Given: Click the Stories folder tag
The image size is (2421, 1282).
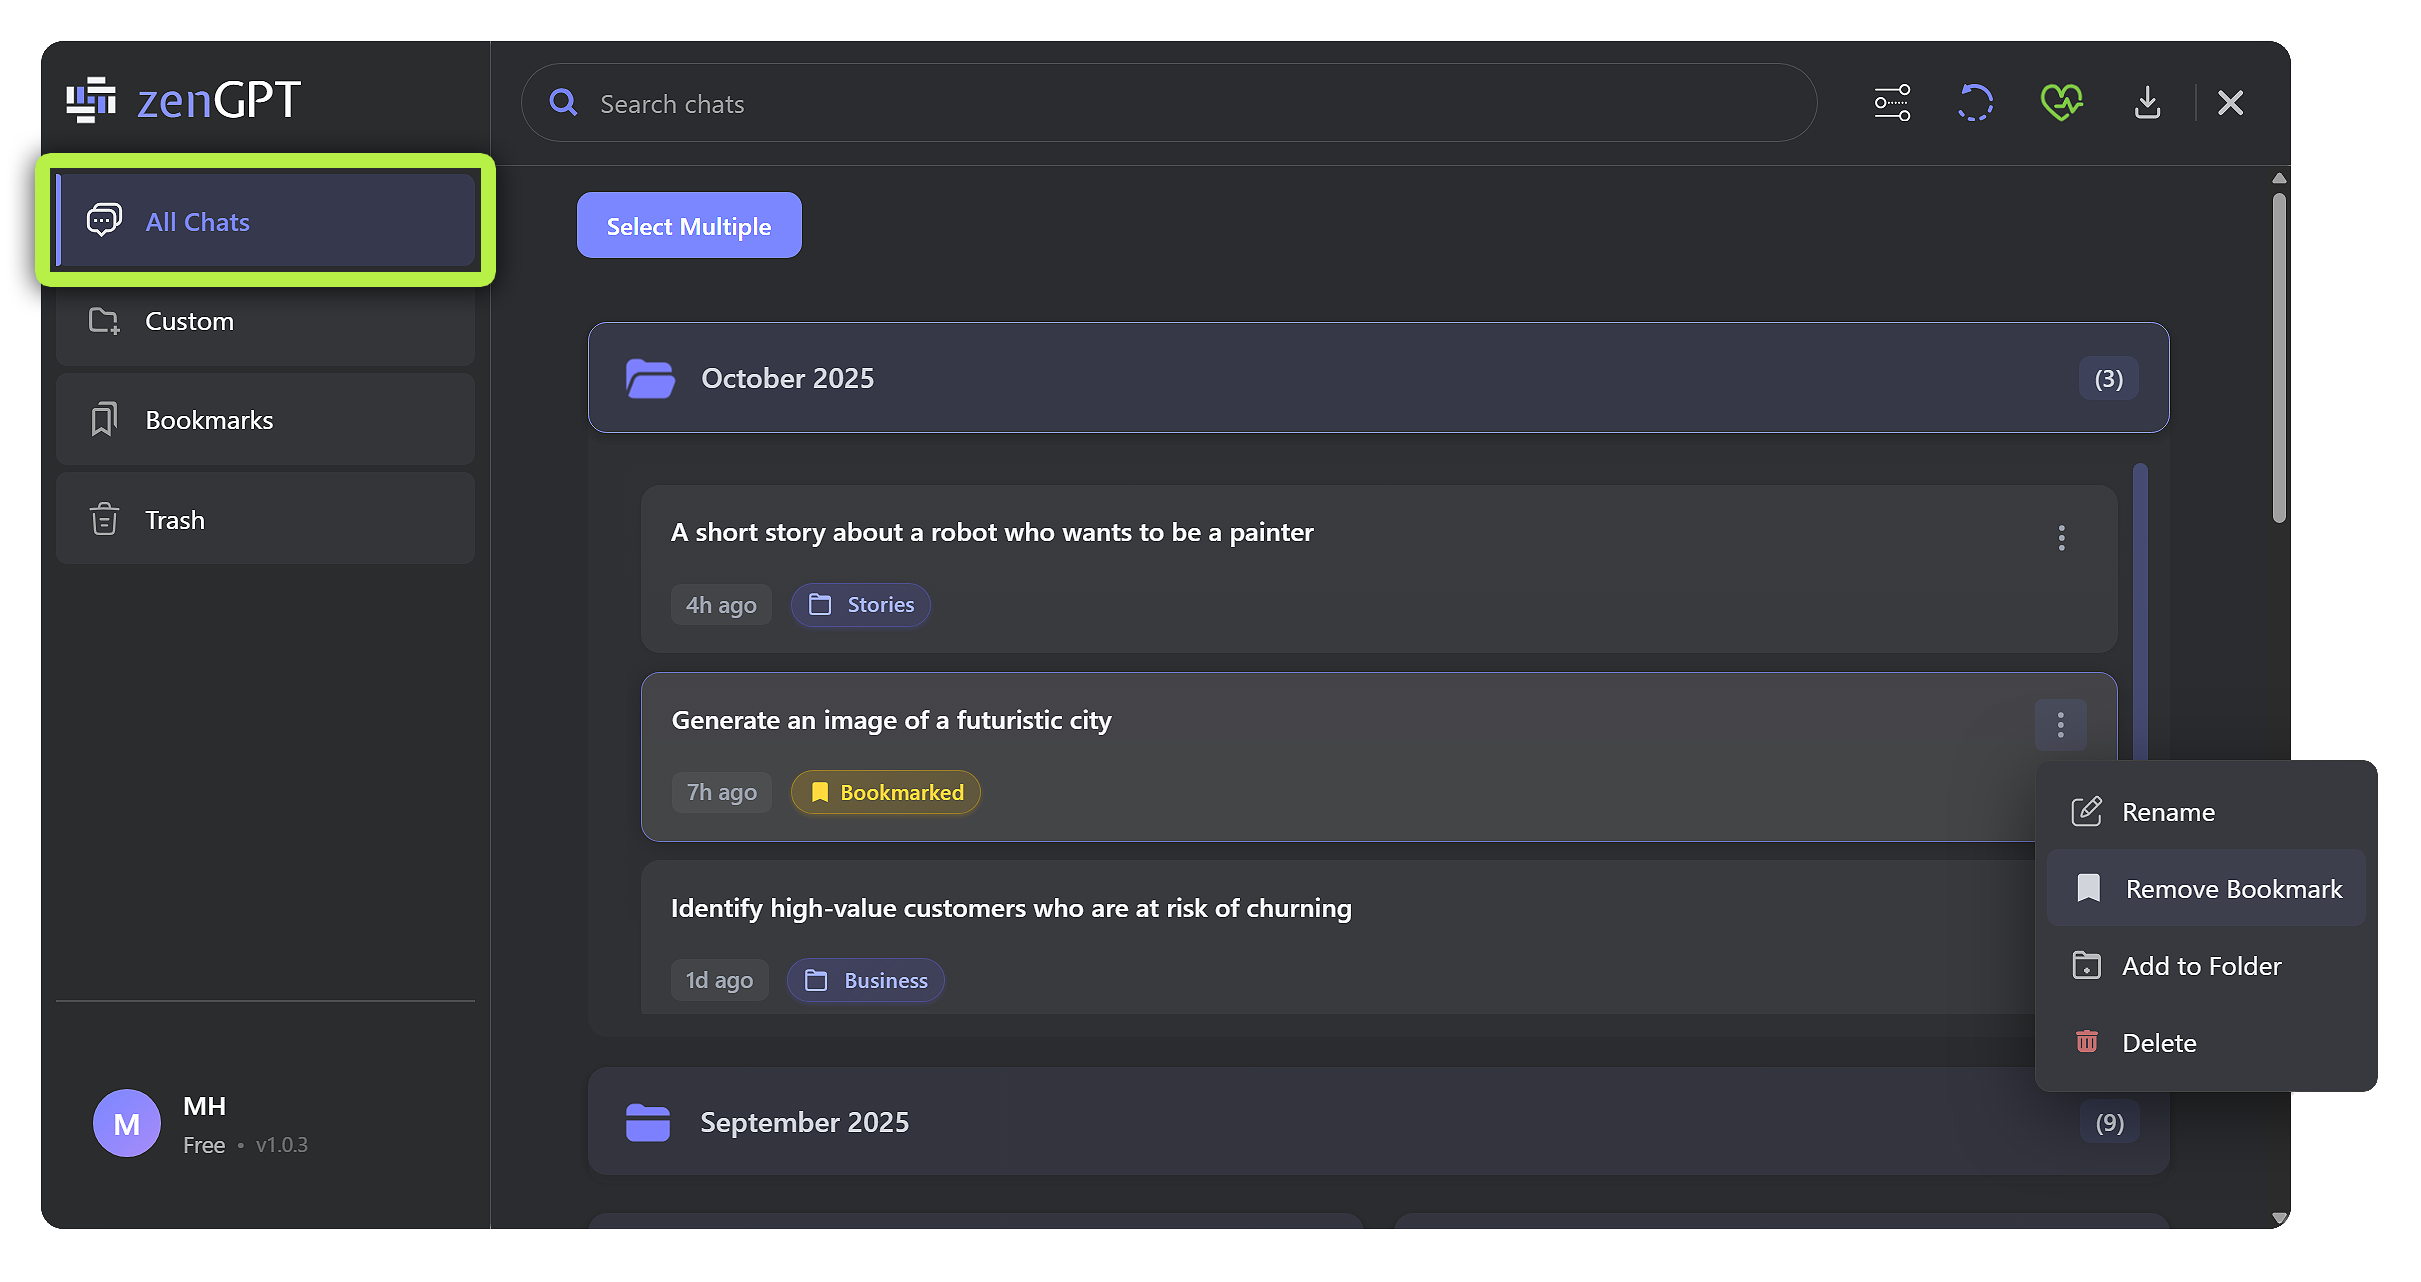Looking at the screenshot, I should coord(861,605).
